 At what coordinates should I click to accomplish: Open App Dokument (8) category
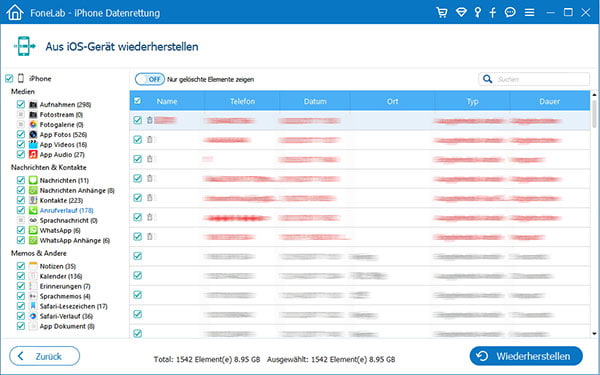click(67, 326)
